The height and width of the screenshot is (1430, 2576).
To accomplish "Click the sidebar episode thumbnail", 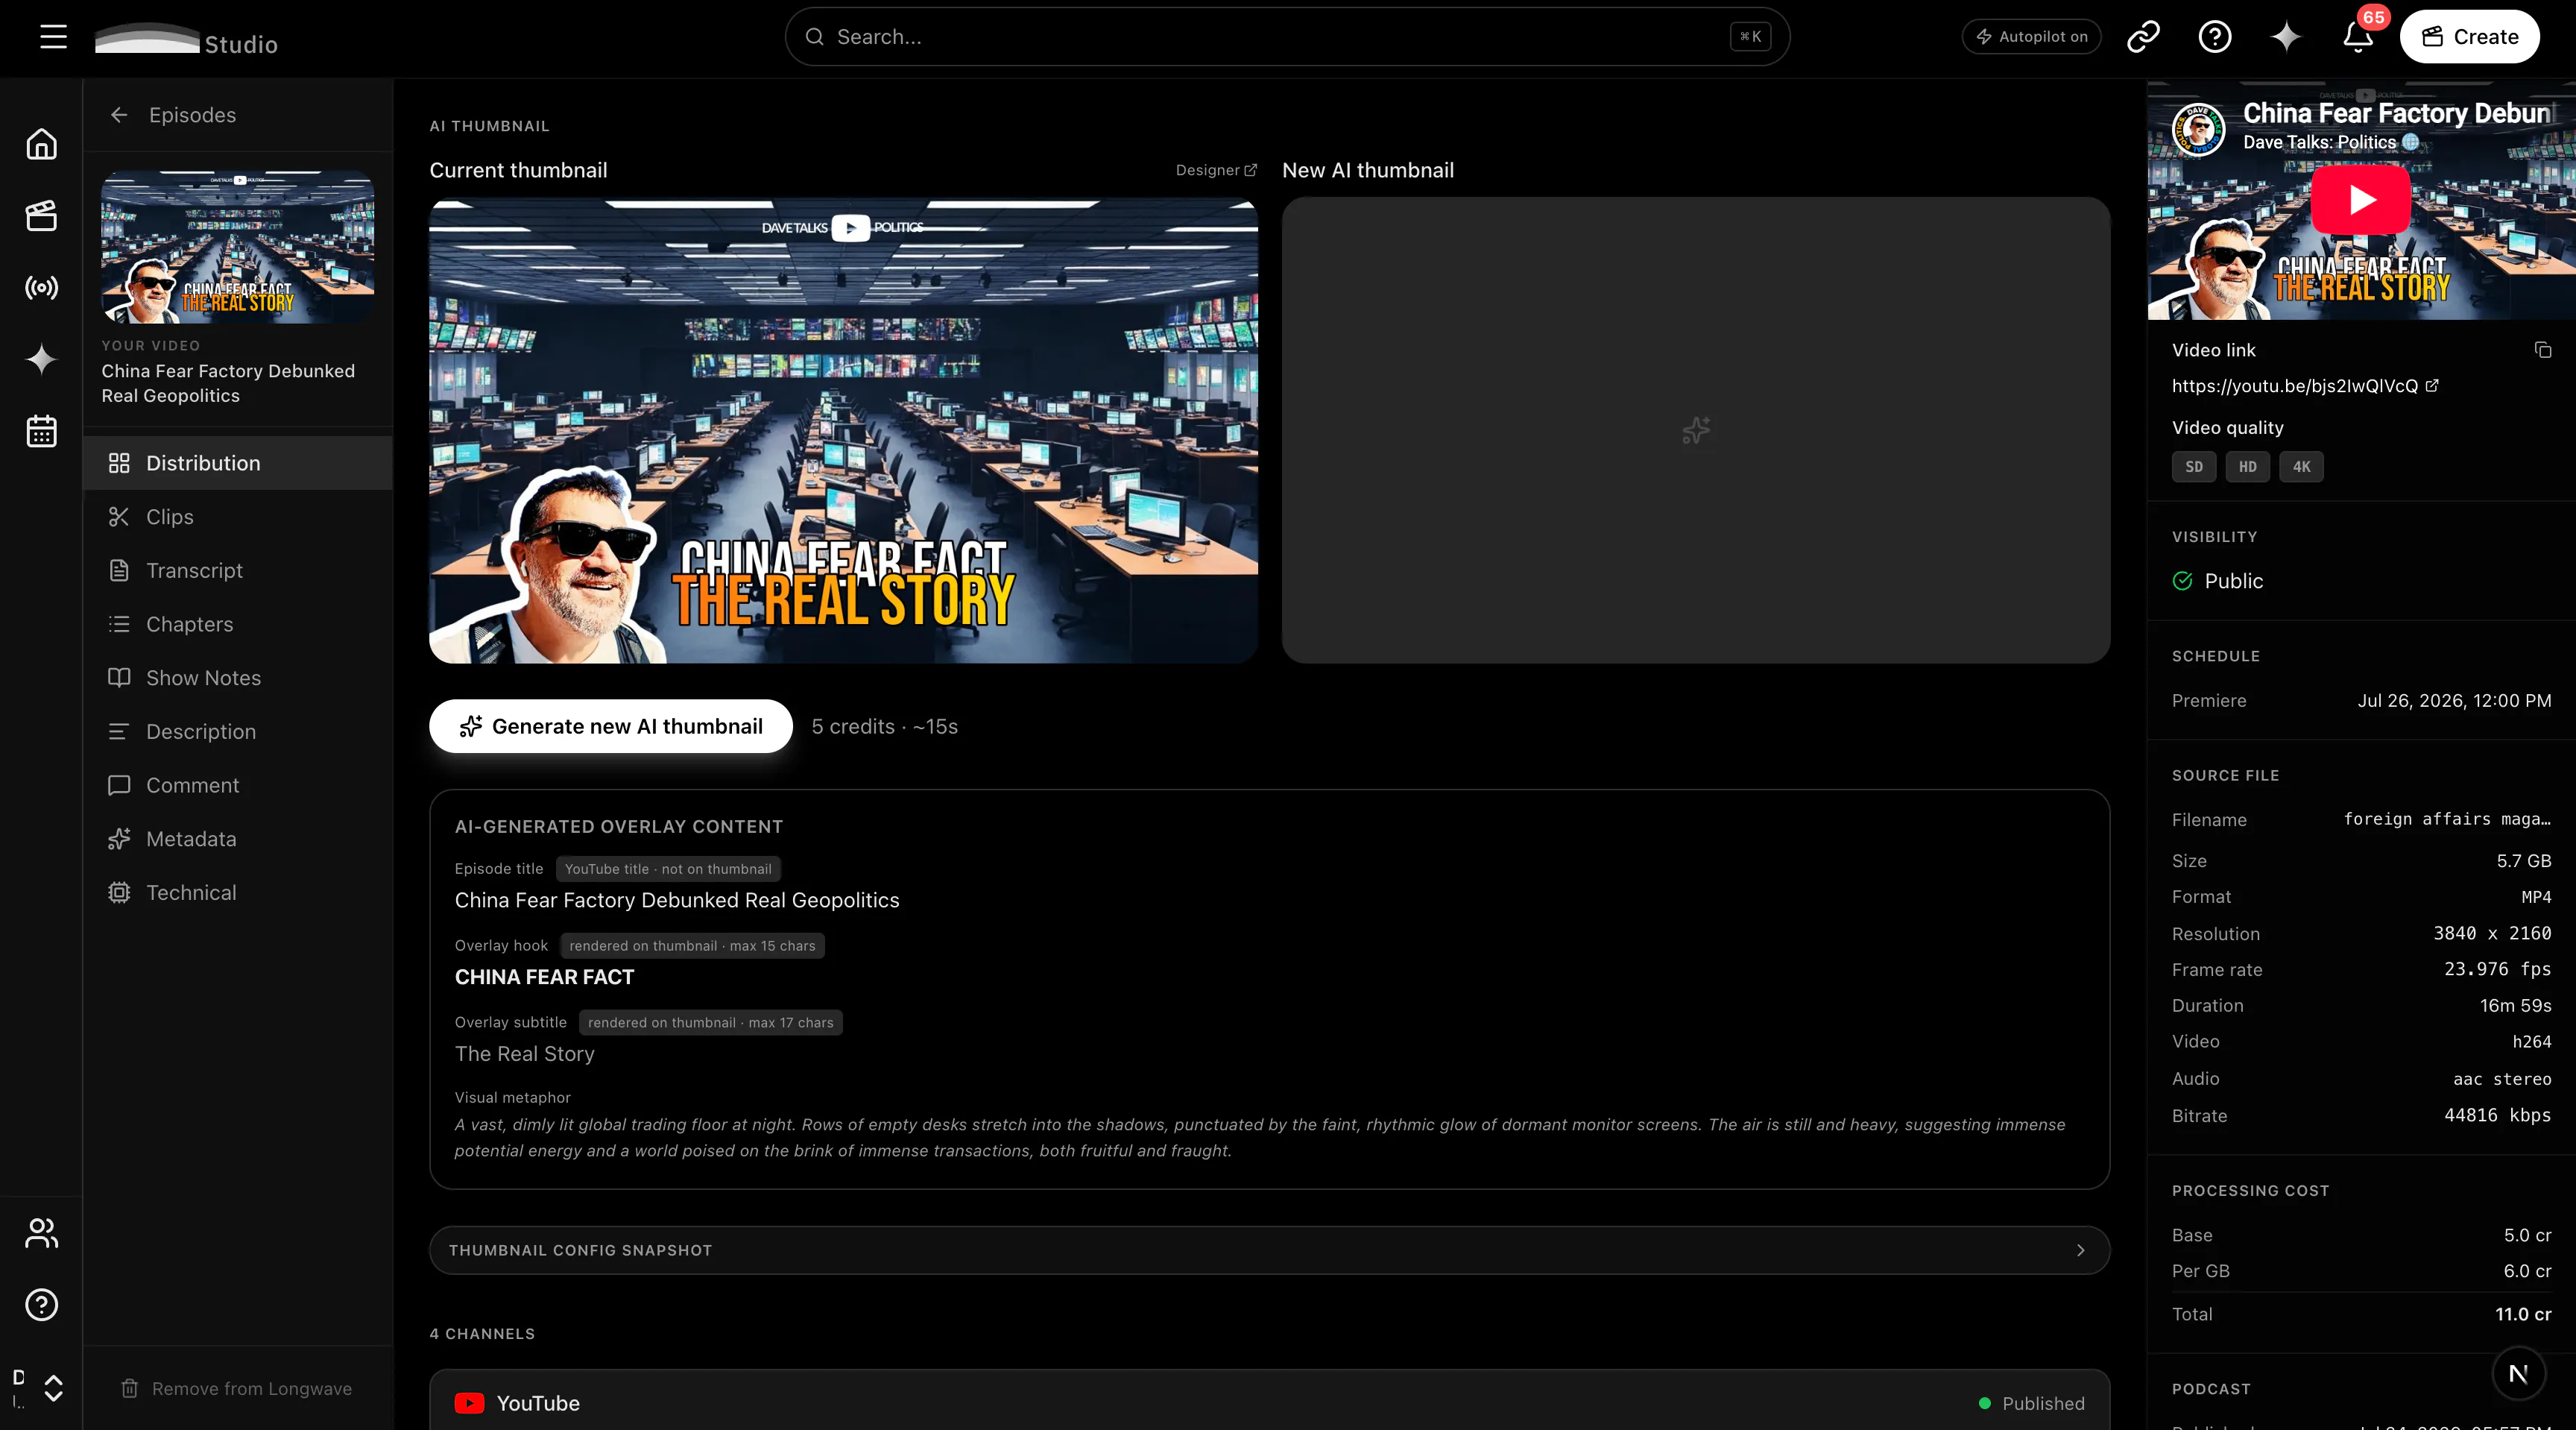I will pyautogui.click(x=238, y=247).
